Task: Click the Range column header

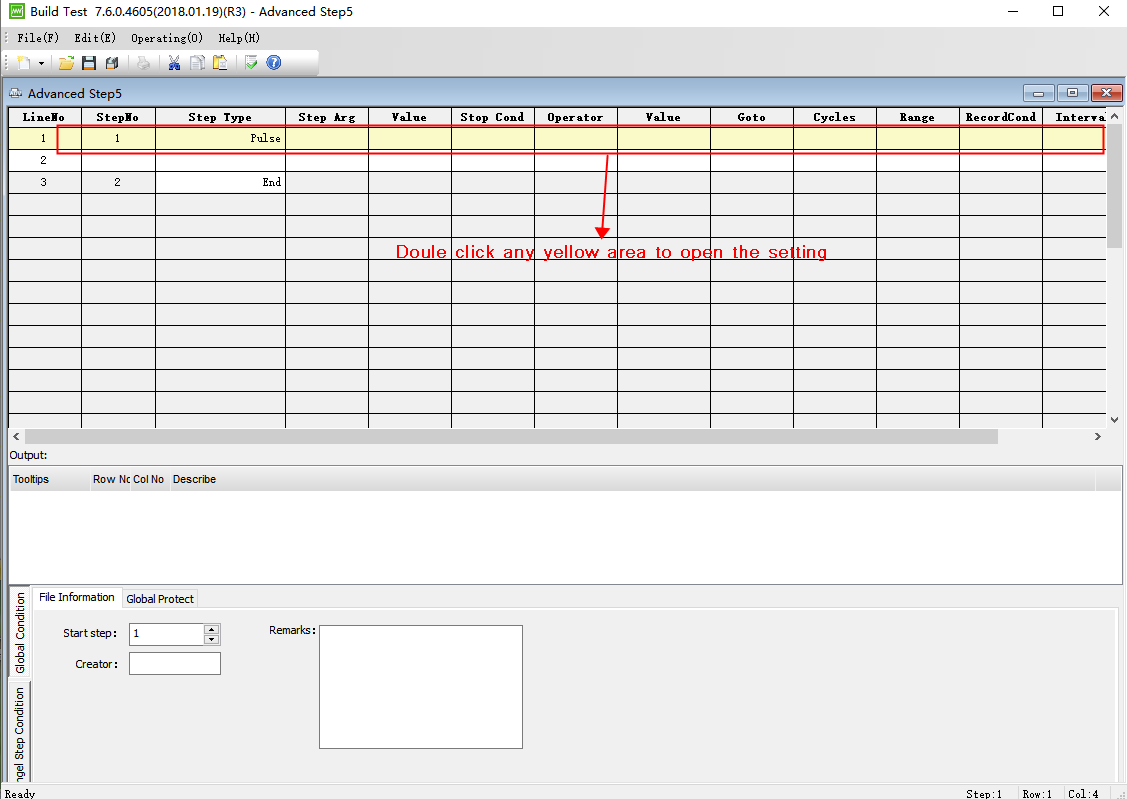Action: [917, 117]
